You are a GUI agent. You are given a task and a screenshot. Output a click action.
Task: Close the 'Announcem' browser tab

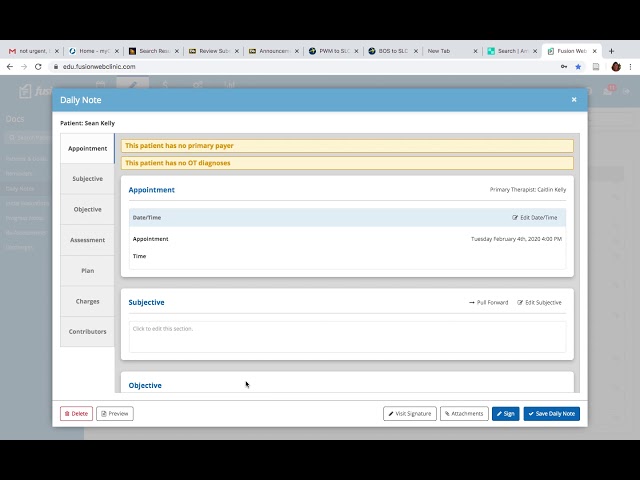tap(297, 51)
